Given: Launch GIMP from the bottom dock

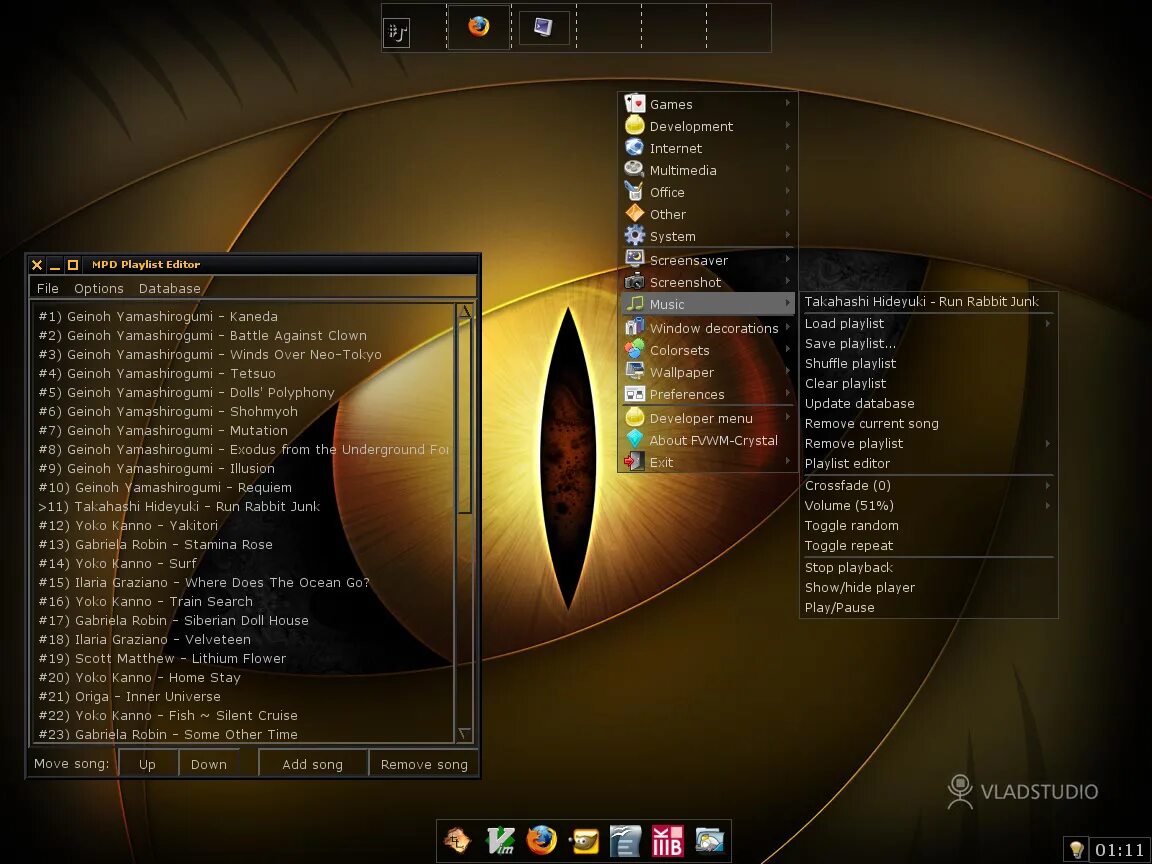Looking at the screenshot, I should 584,840.
